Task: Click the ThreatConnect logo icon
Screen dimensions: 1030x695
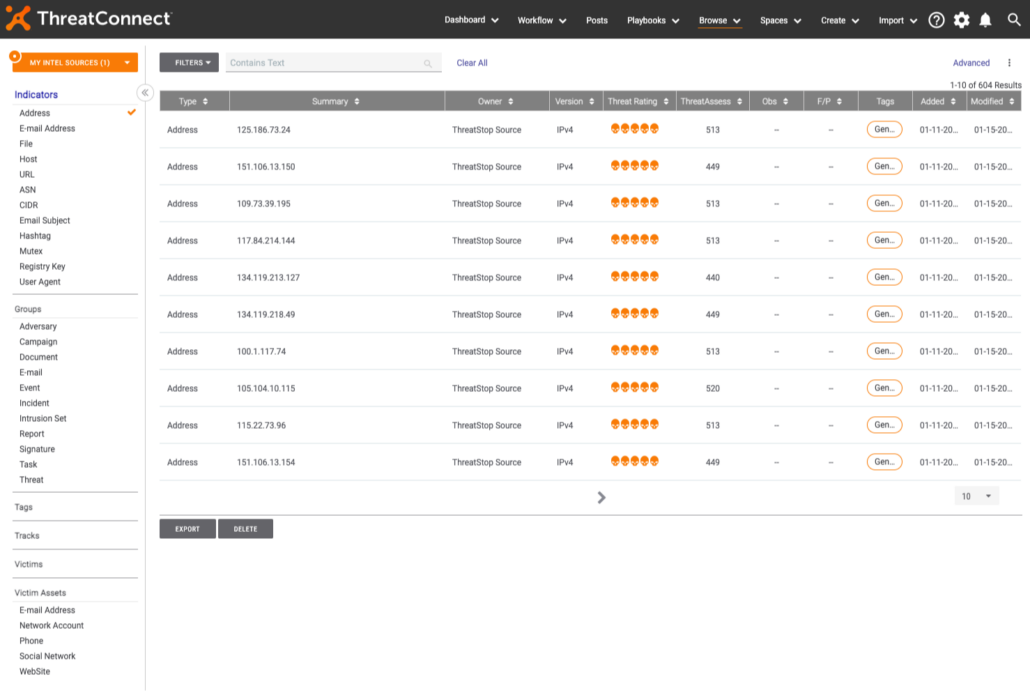Action: tap(18, 18)
